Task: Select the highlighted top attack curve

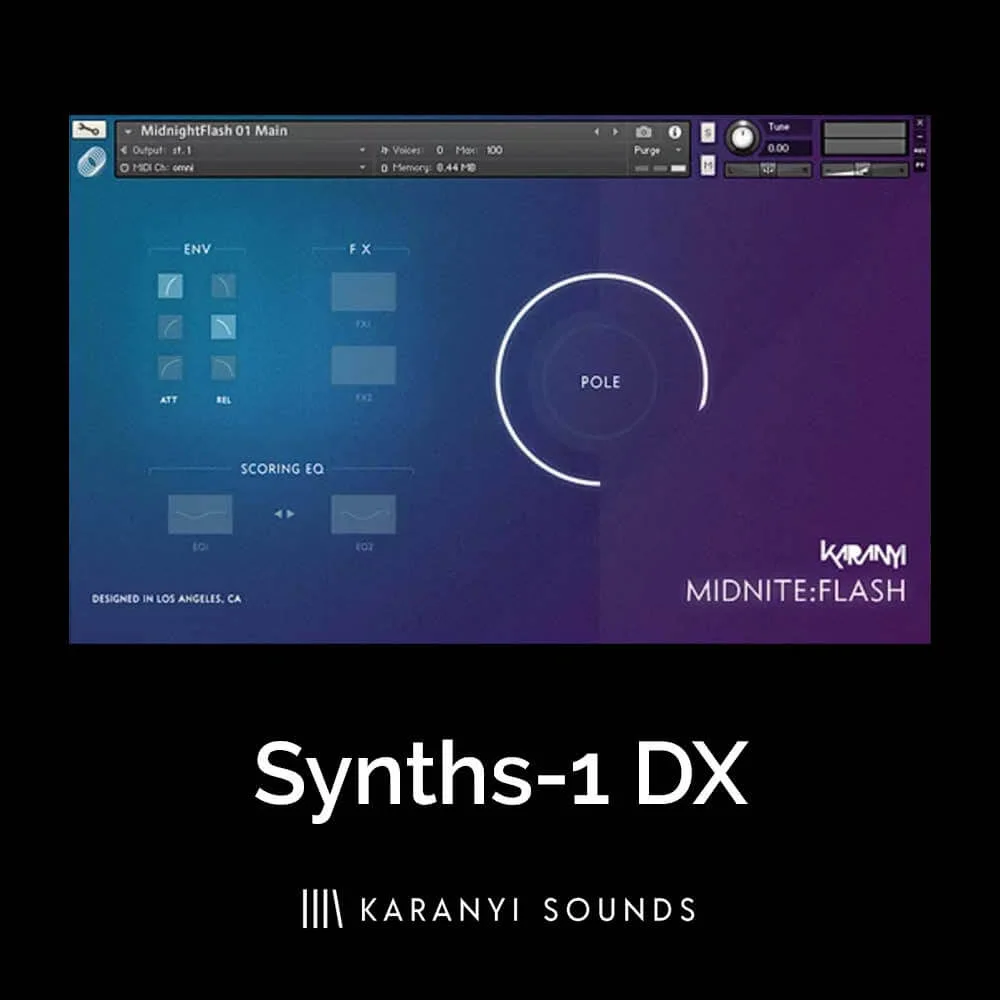Action: [x=170, y=286]
